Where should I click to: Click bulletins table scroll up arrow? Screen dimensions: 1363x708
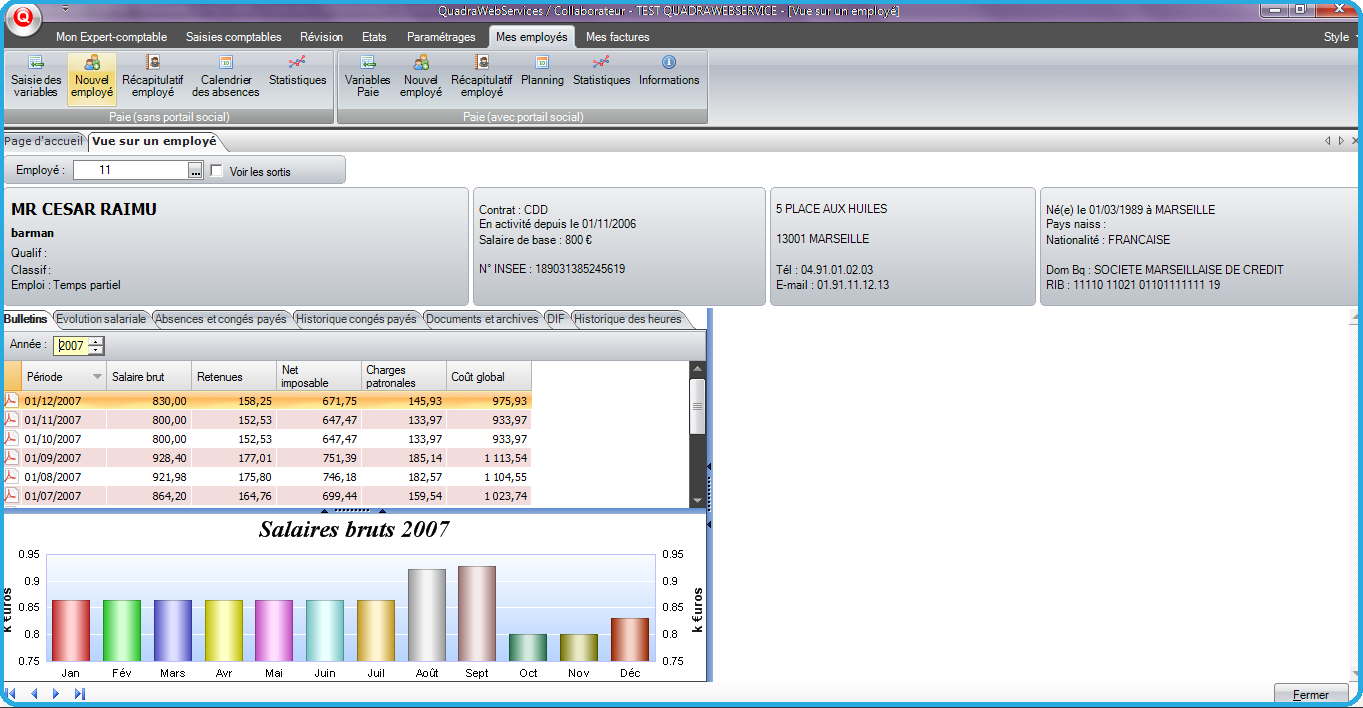[x=698, y=369]
